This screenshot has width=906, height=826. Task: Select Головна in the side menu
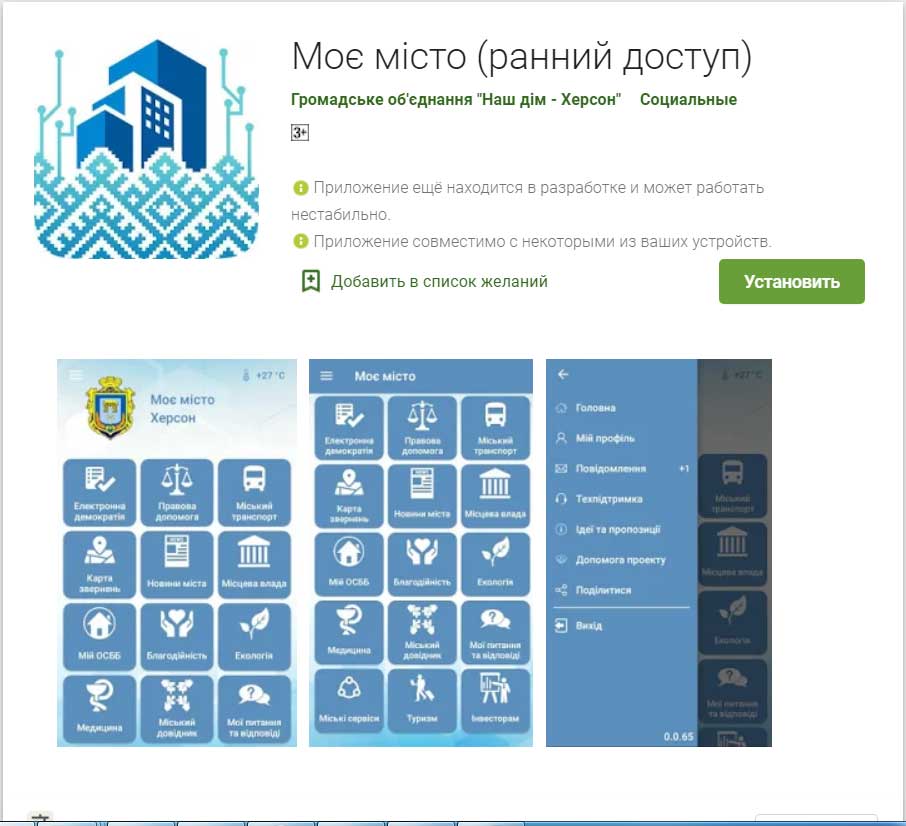[x=595, y=408]
